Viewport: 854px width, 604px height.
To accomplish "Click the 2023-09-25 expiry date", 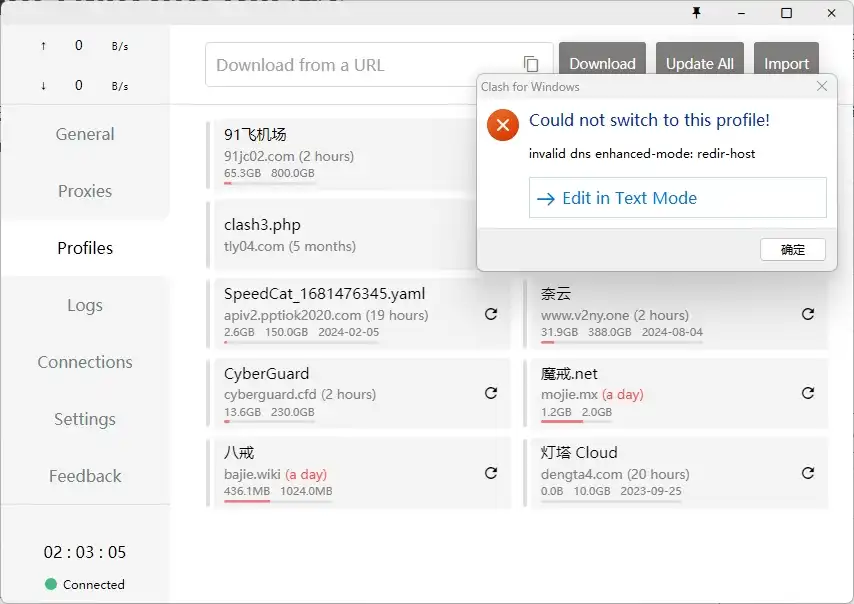I will pyautogui.click(x=651, y=491).
